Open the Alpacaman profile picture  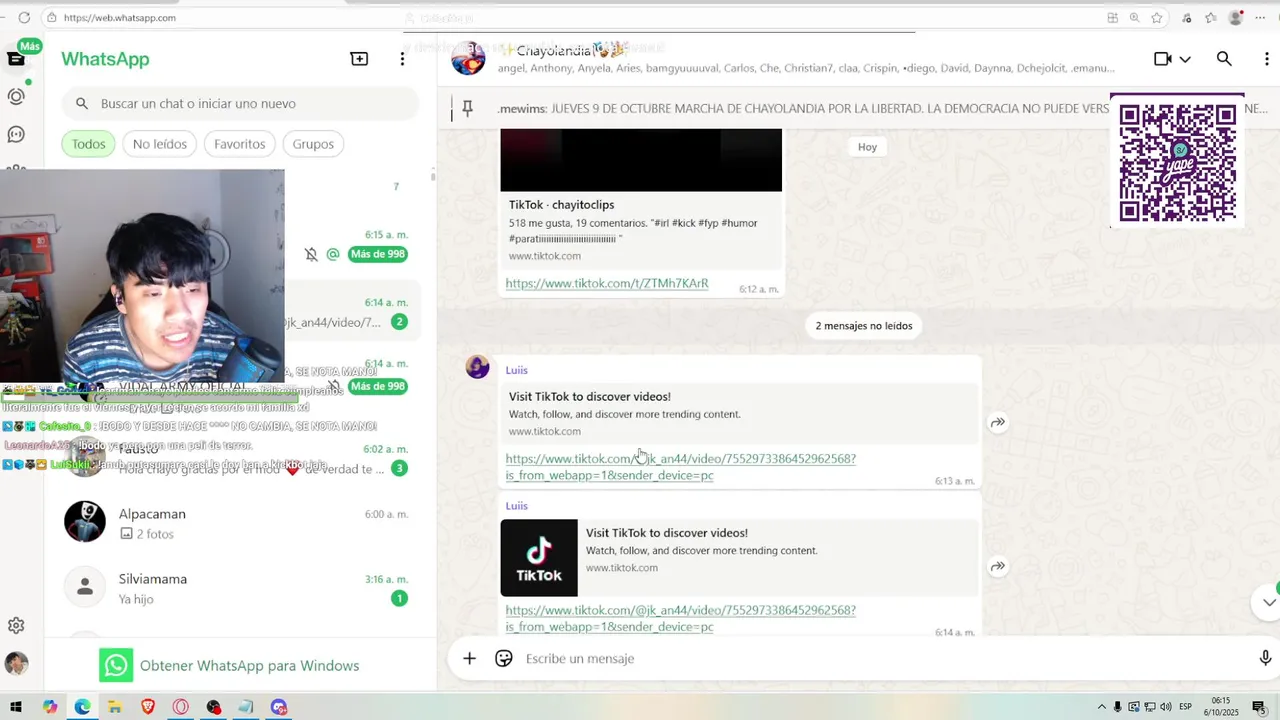click(85, 521)
